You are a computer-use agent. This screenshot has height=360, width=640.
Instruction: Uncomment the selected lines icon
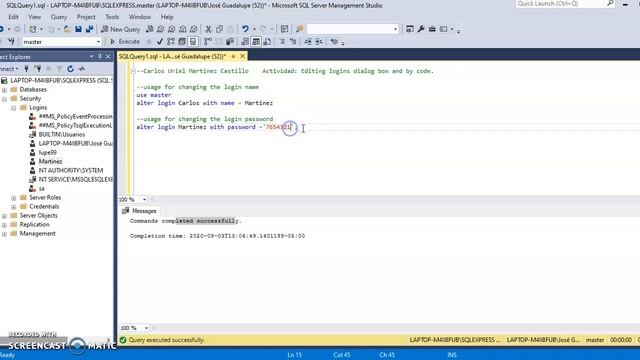pos(293,42)
